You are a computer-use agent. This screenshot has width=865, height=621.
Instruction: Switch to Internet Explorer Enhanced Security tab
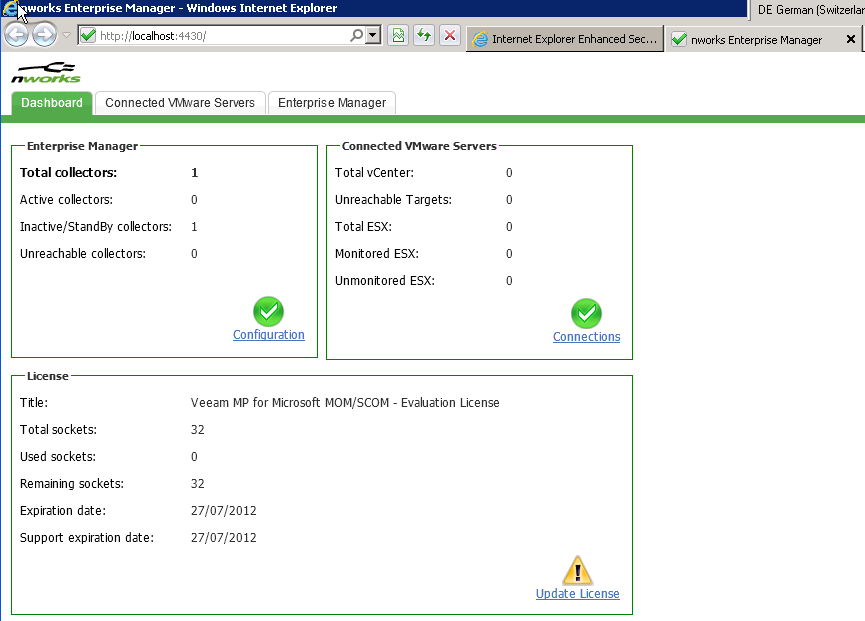[565, 39]
